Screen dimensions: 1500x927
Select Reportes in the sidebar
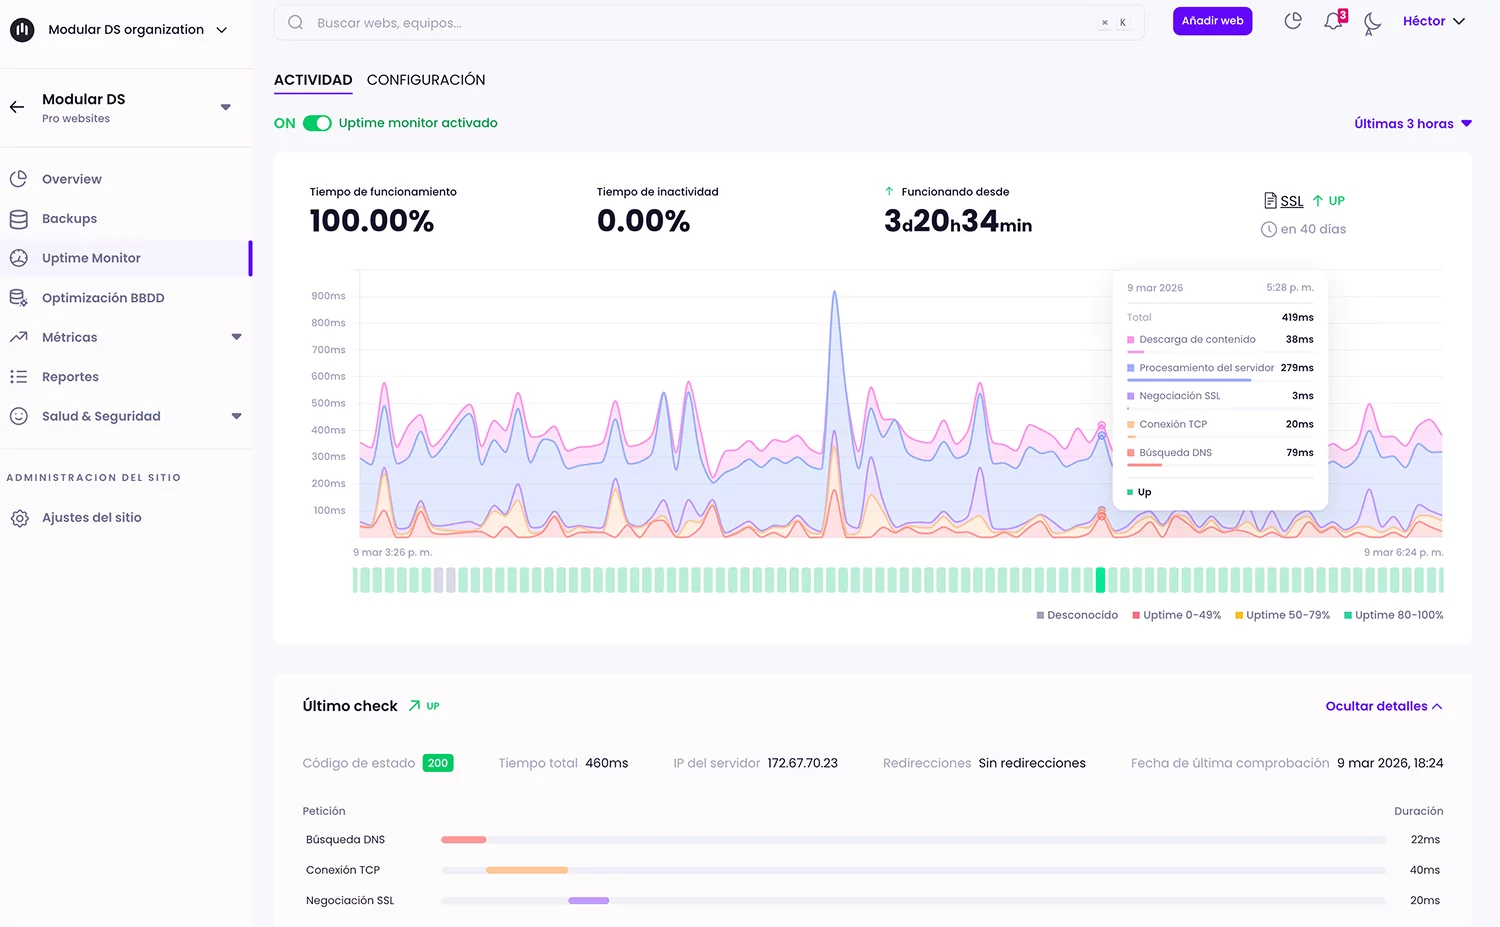click(x=69, y=376)
